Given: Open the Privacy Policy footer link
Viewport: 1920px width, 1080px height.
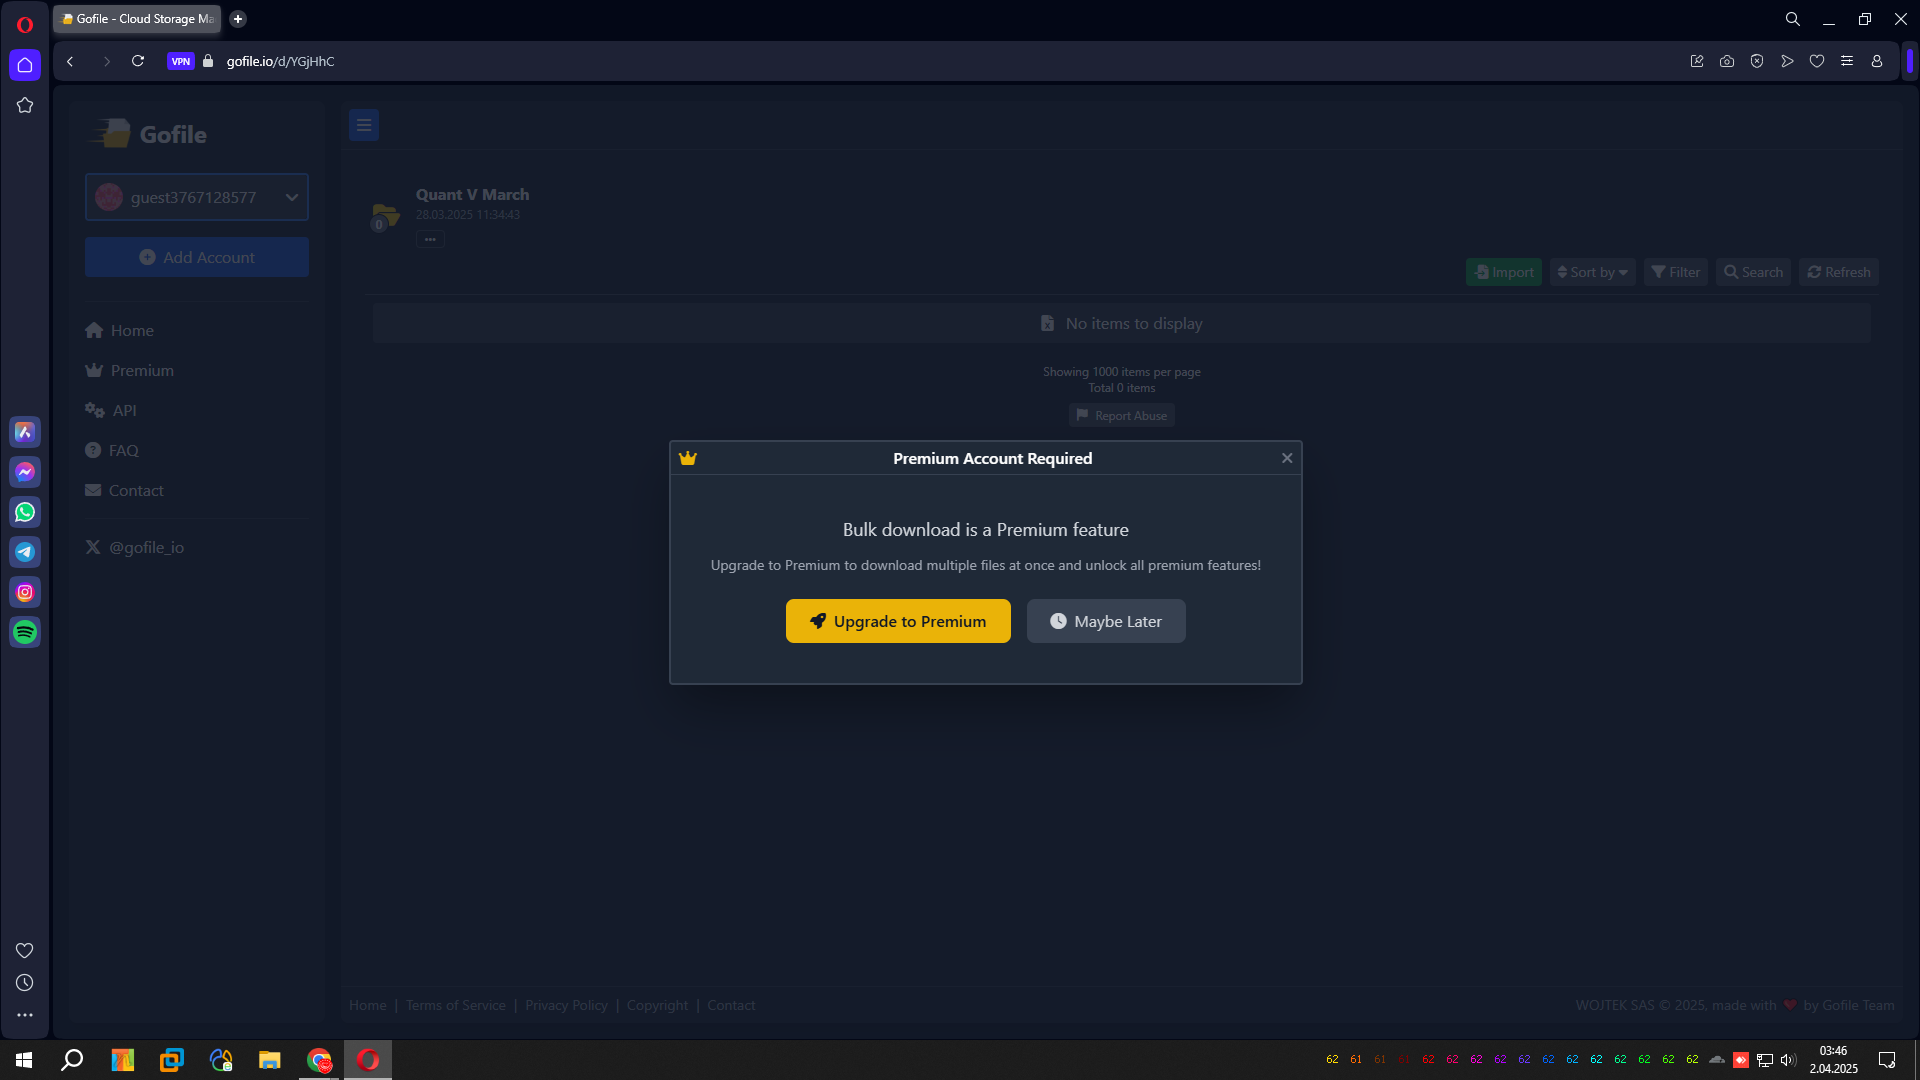Looking at the screenshot, I should tap(566, 1005).
